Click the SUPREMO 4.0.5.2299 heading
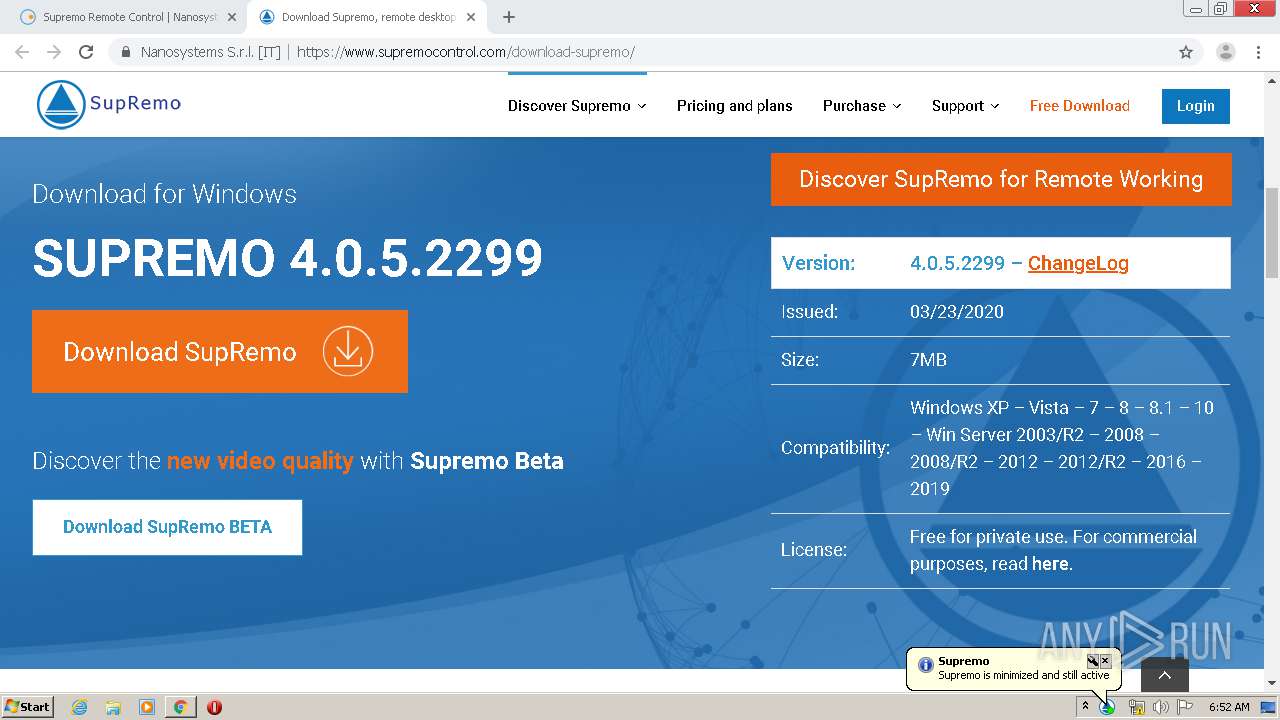Viewport: 1280px width, 720px height. pyautogui.click(x=287, y=259)
